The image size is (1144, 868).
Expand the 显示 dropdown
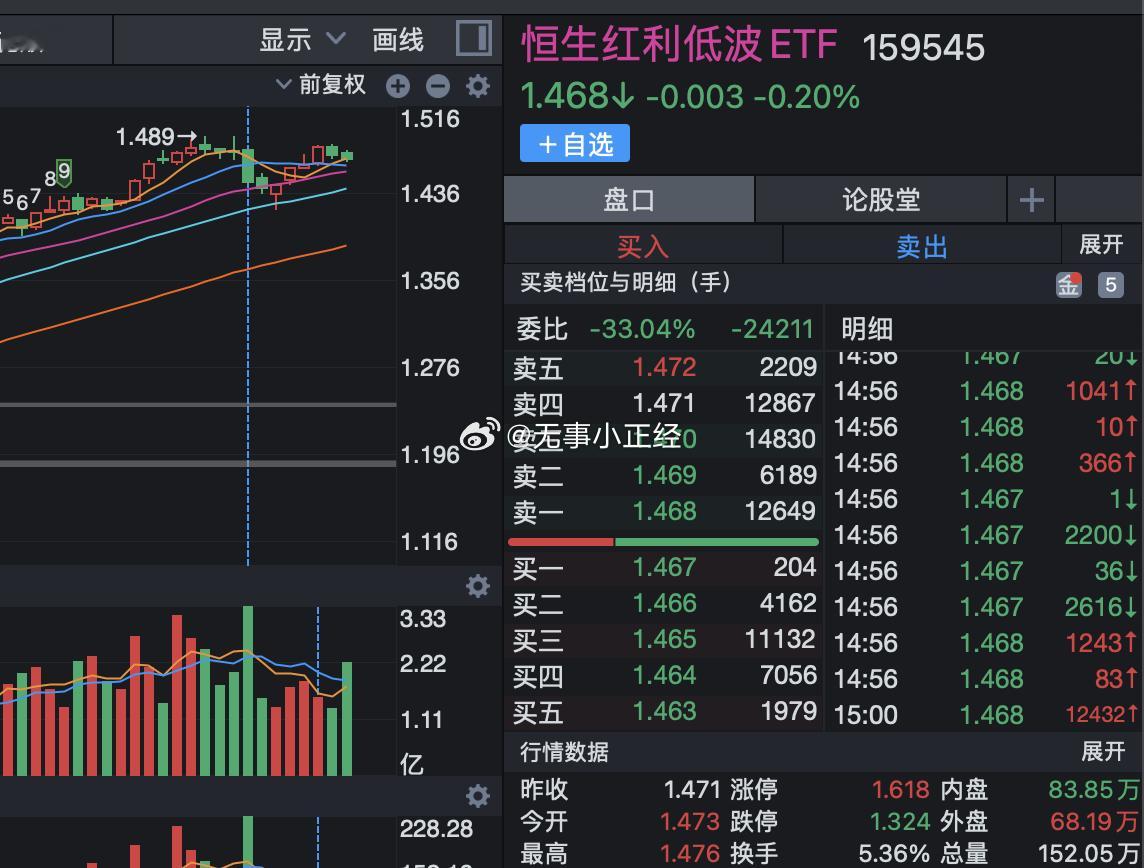click(303, 39)
